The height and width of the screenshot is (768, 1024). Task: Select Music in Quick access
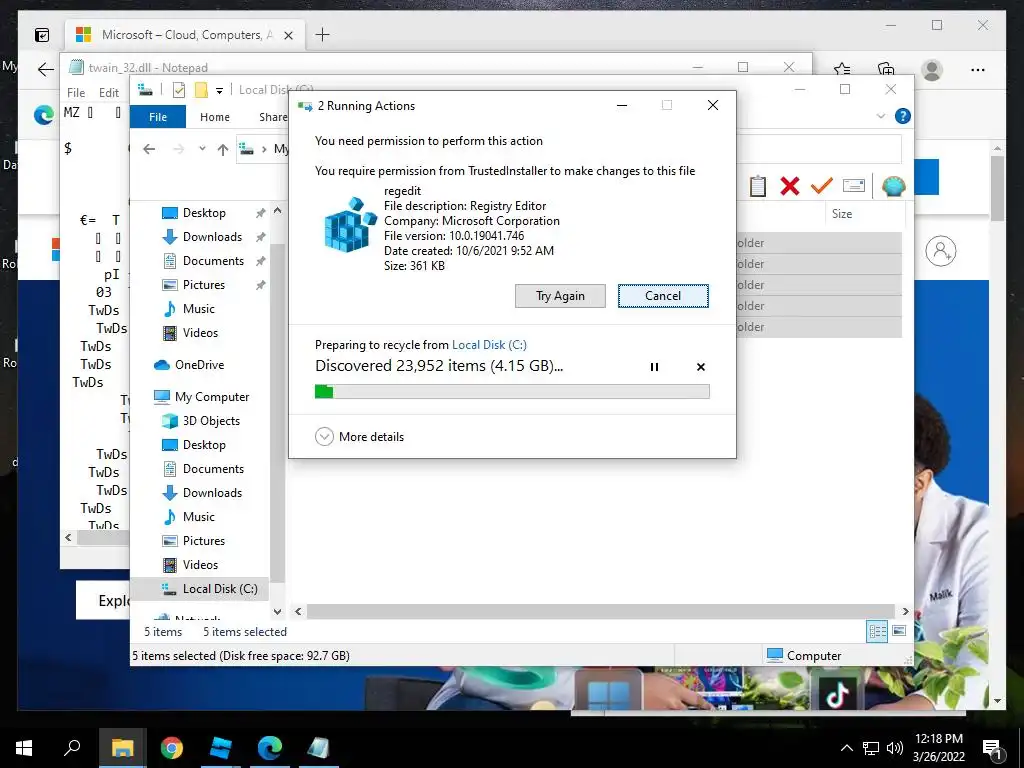click(x=199, y=309)
